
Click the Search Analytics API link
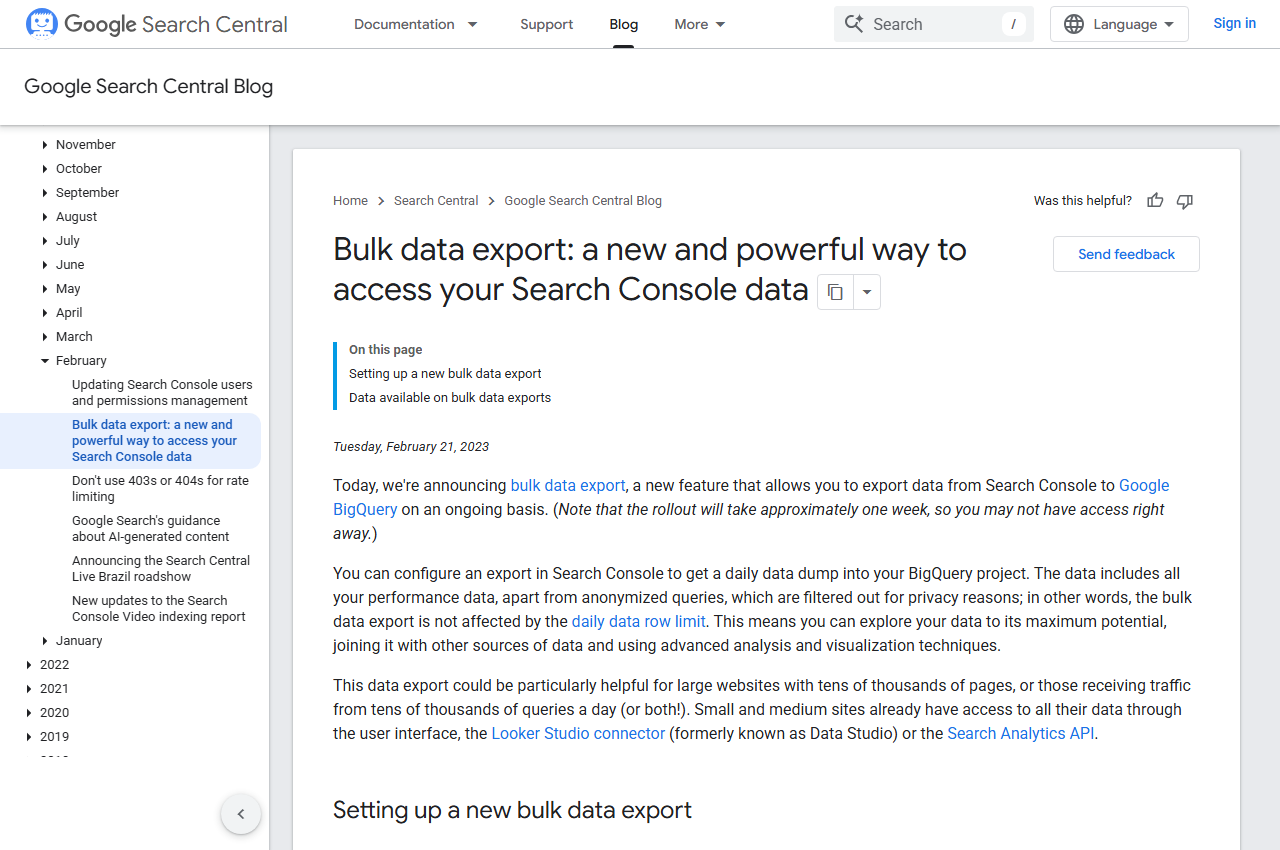point(1022,733)
